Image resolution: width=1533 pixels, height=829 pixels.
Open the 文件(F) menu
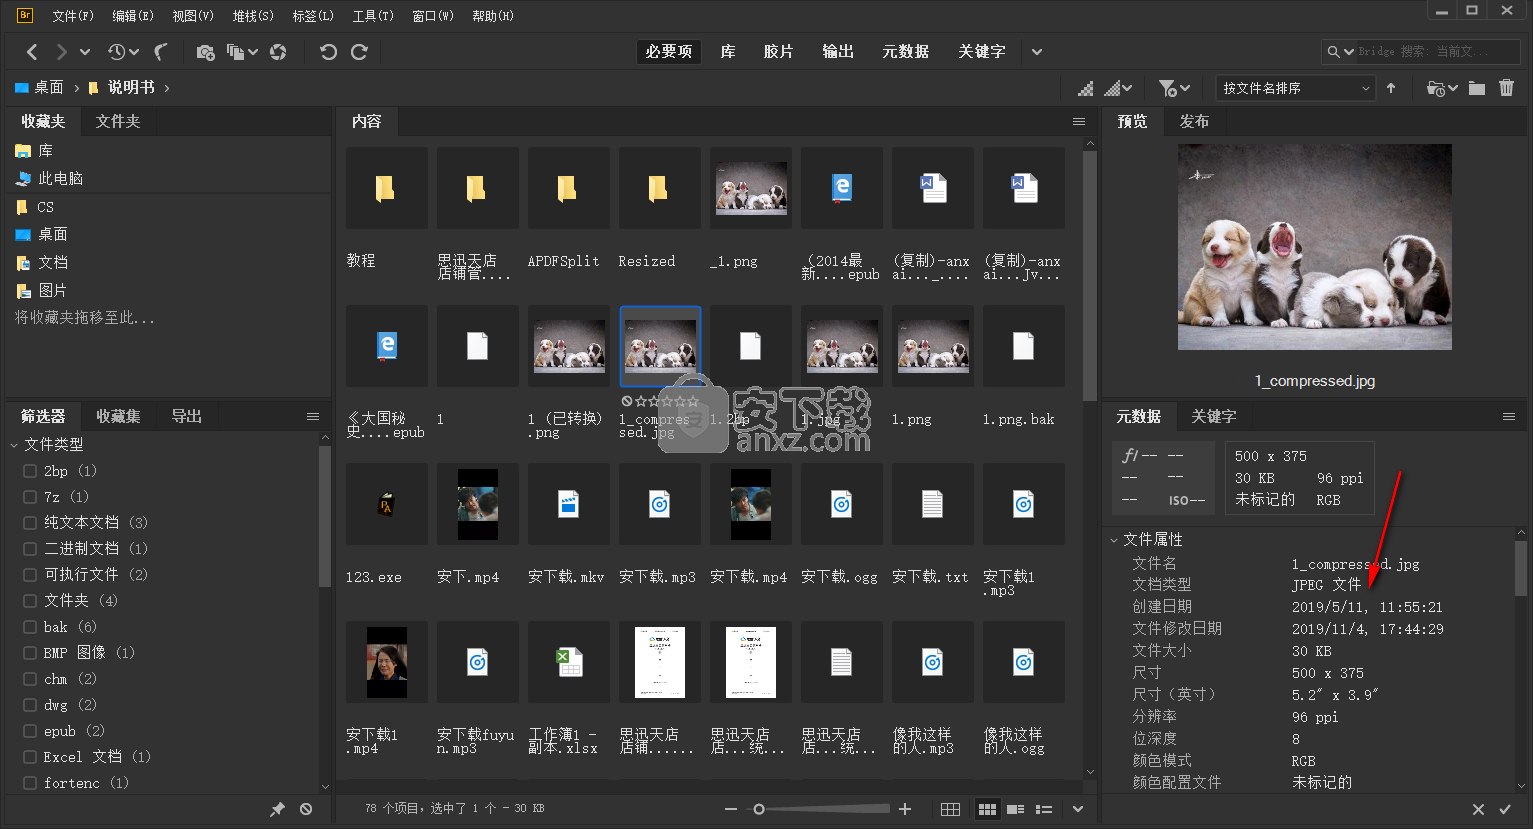pos(73,16)
